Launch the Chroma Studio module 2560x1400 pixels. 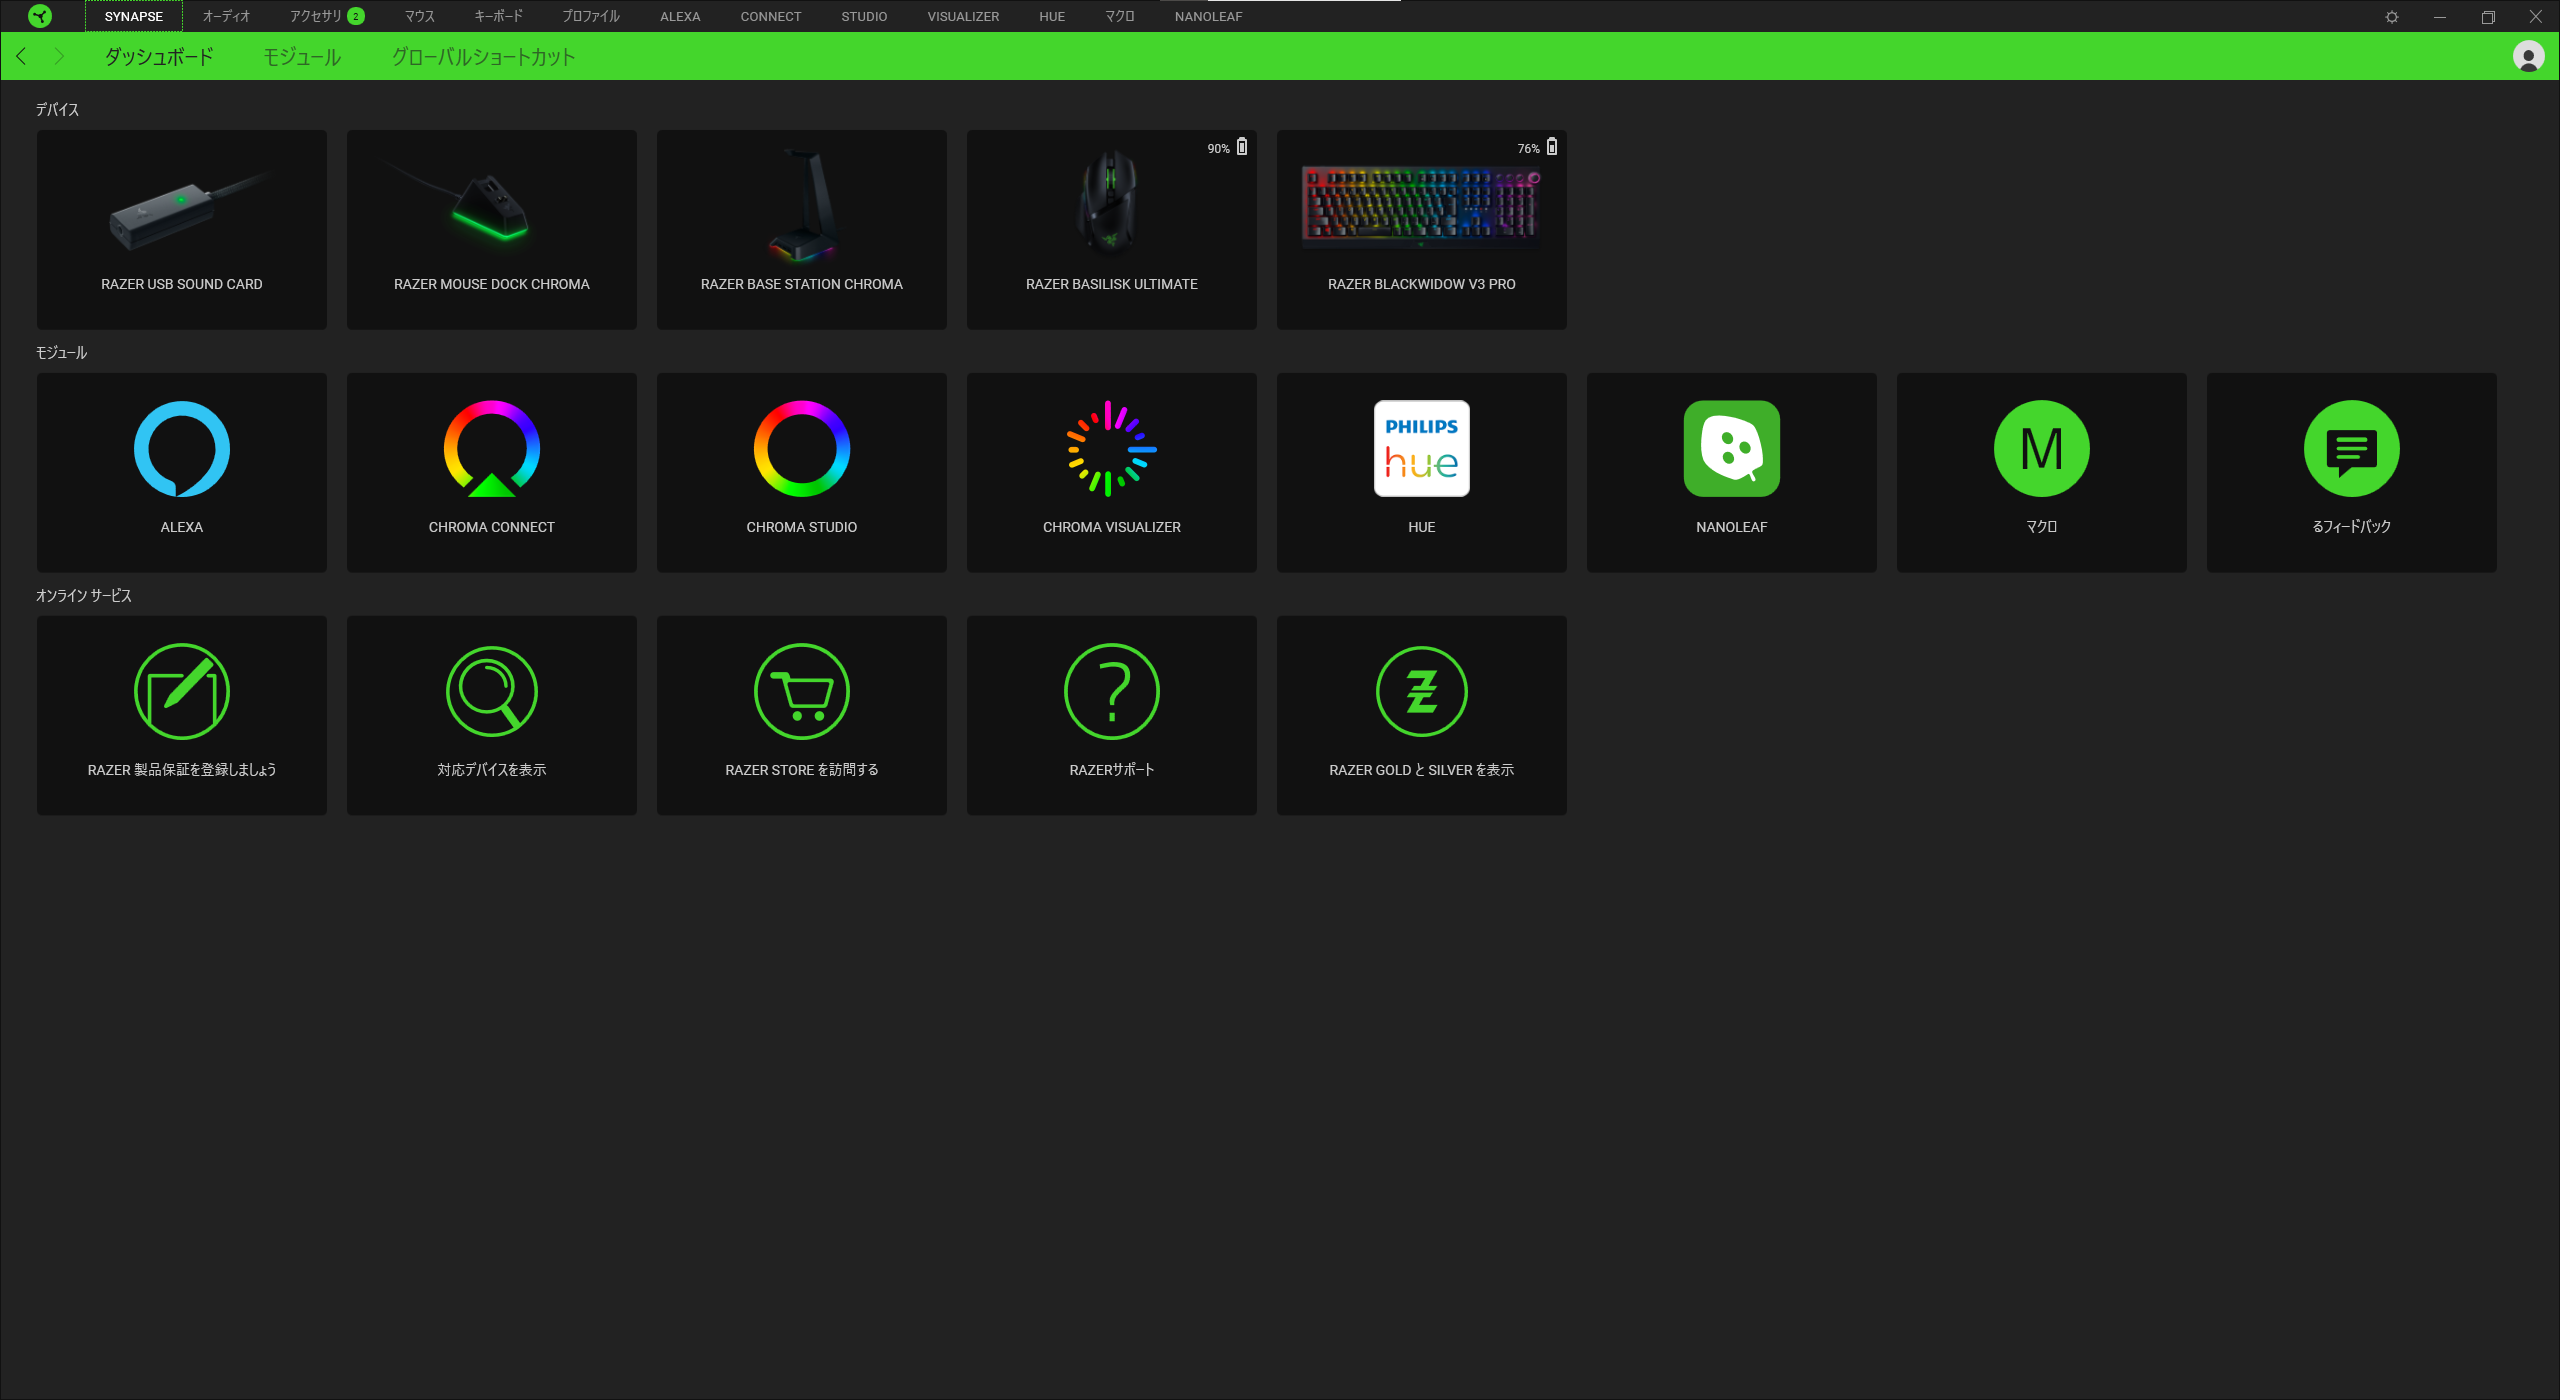(x=801, y=472)
